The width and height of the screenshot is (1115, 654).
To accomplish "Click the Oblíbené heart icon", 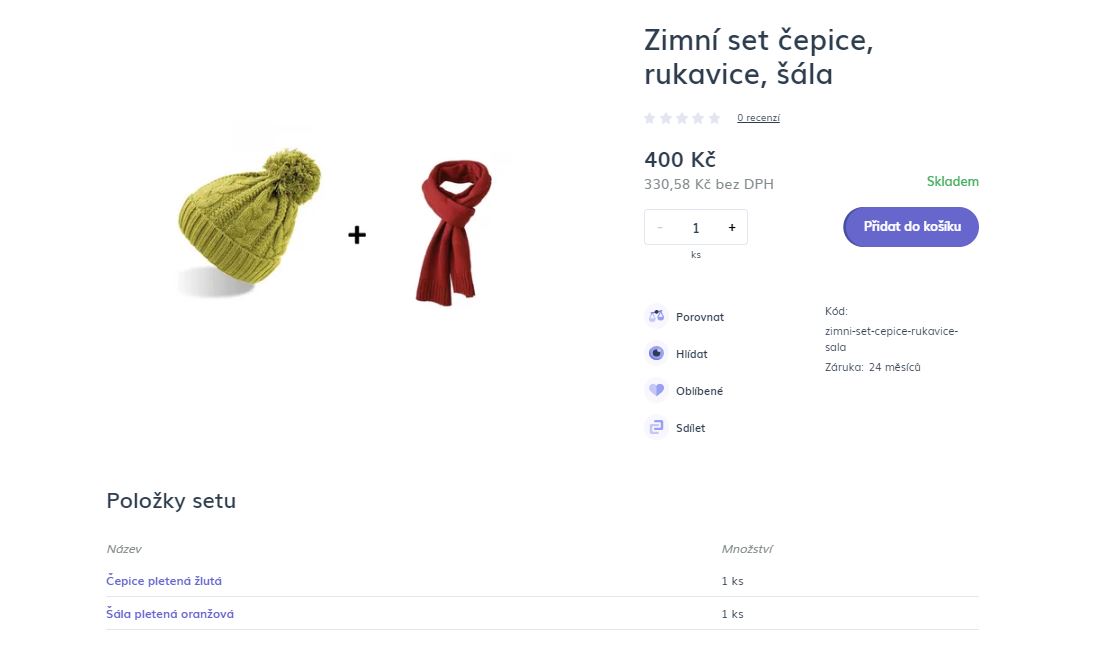I will pos(657,390).
